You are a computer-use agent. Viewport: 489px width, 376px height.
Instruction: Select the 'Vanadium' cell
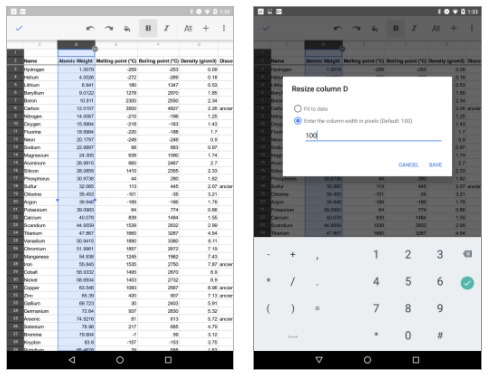[x=40, y=241]
